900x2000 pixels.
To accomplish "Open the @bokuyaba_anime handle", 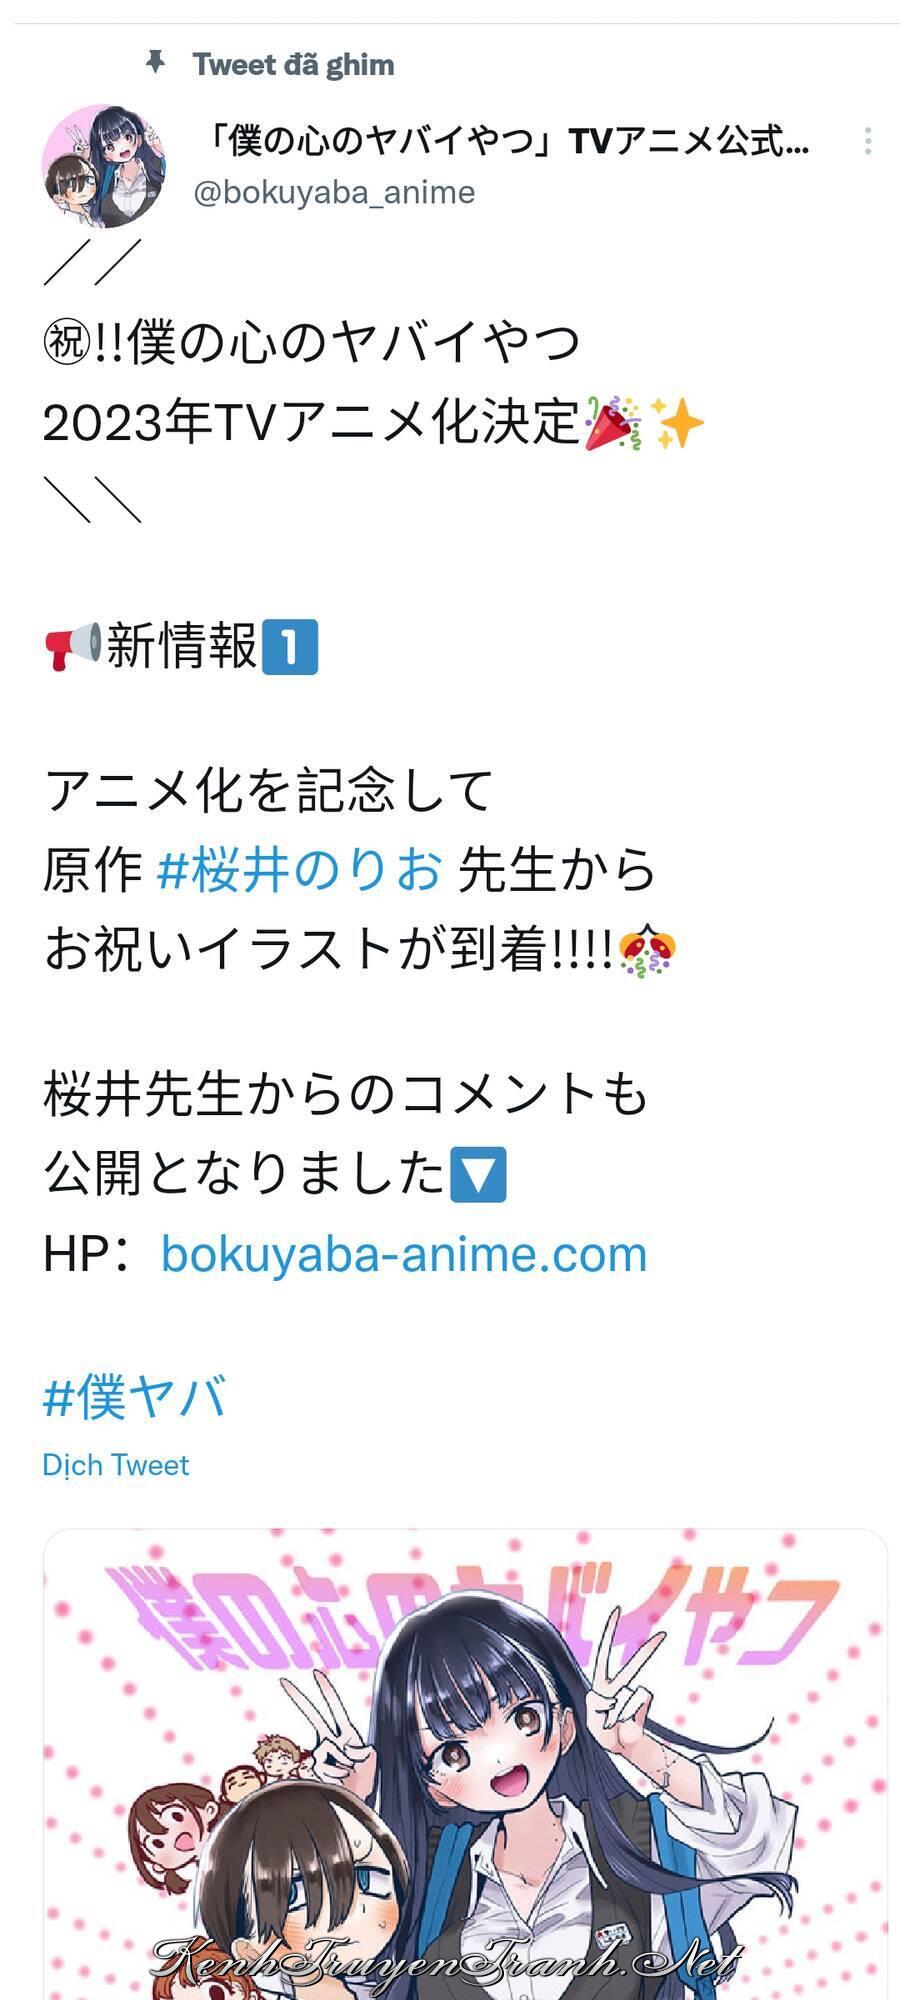I will tap(334, 192).
